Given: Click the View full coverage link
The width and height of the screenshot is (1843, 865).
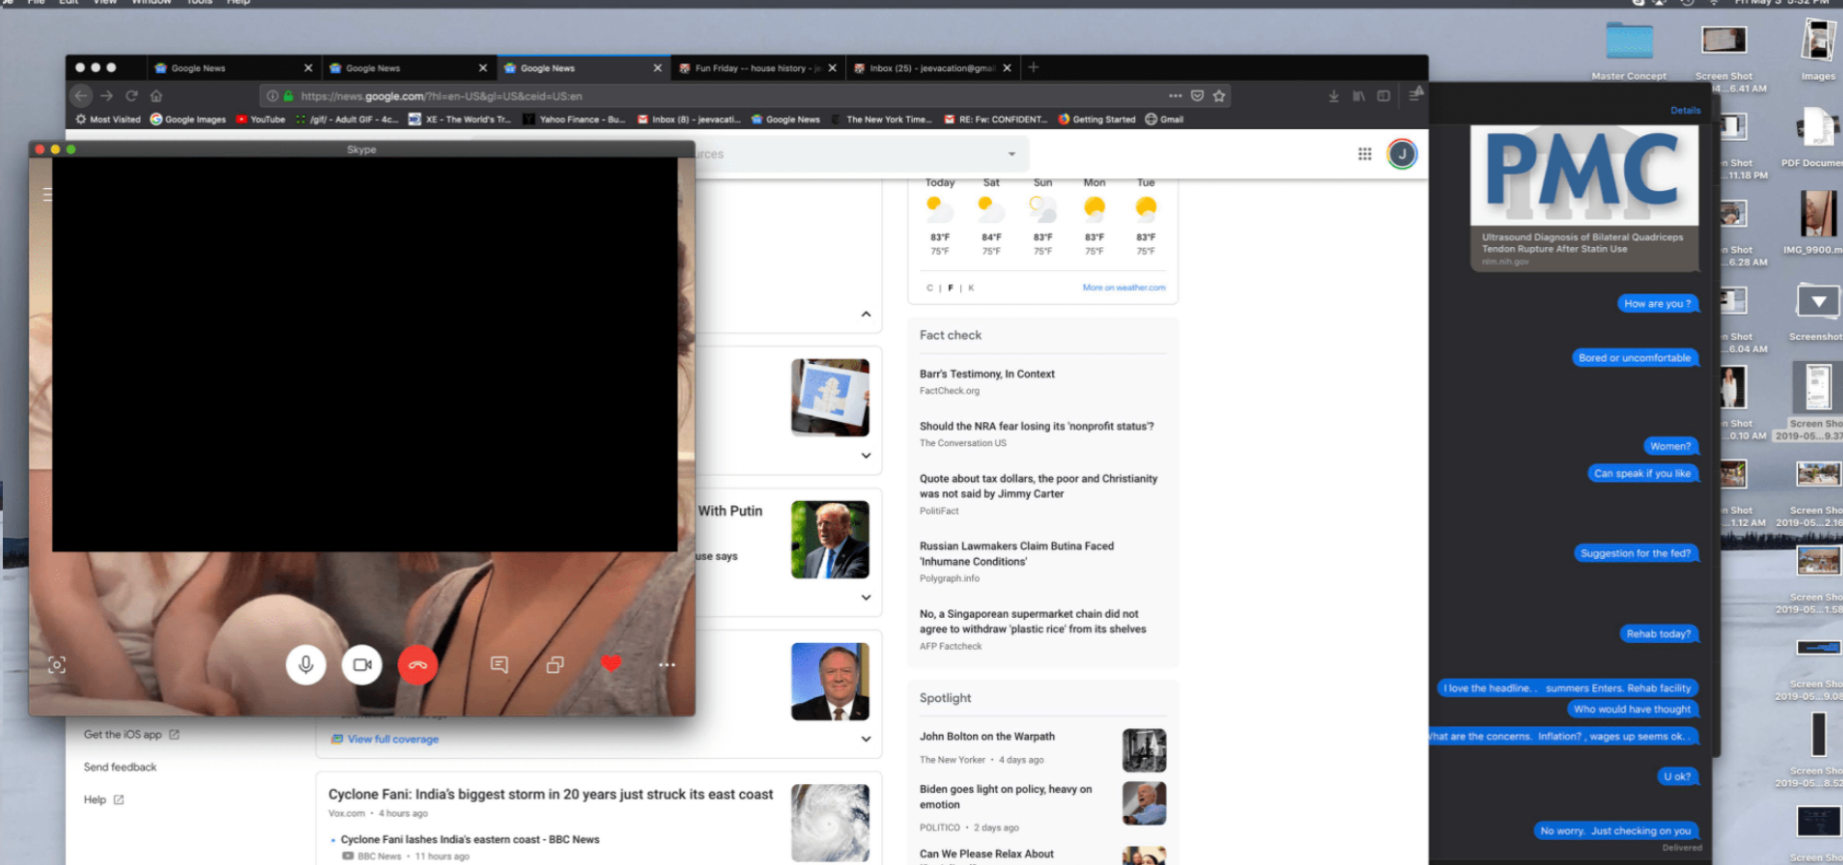Looking at the screenshot, I should (x=392, y=739).
